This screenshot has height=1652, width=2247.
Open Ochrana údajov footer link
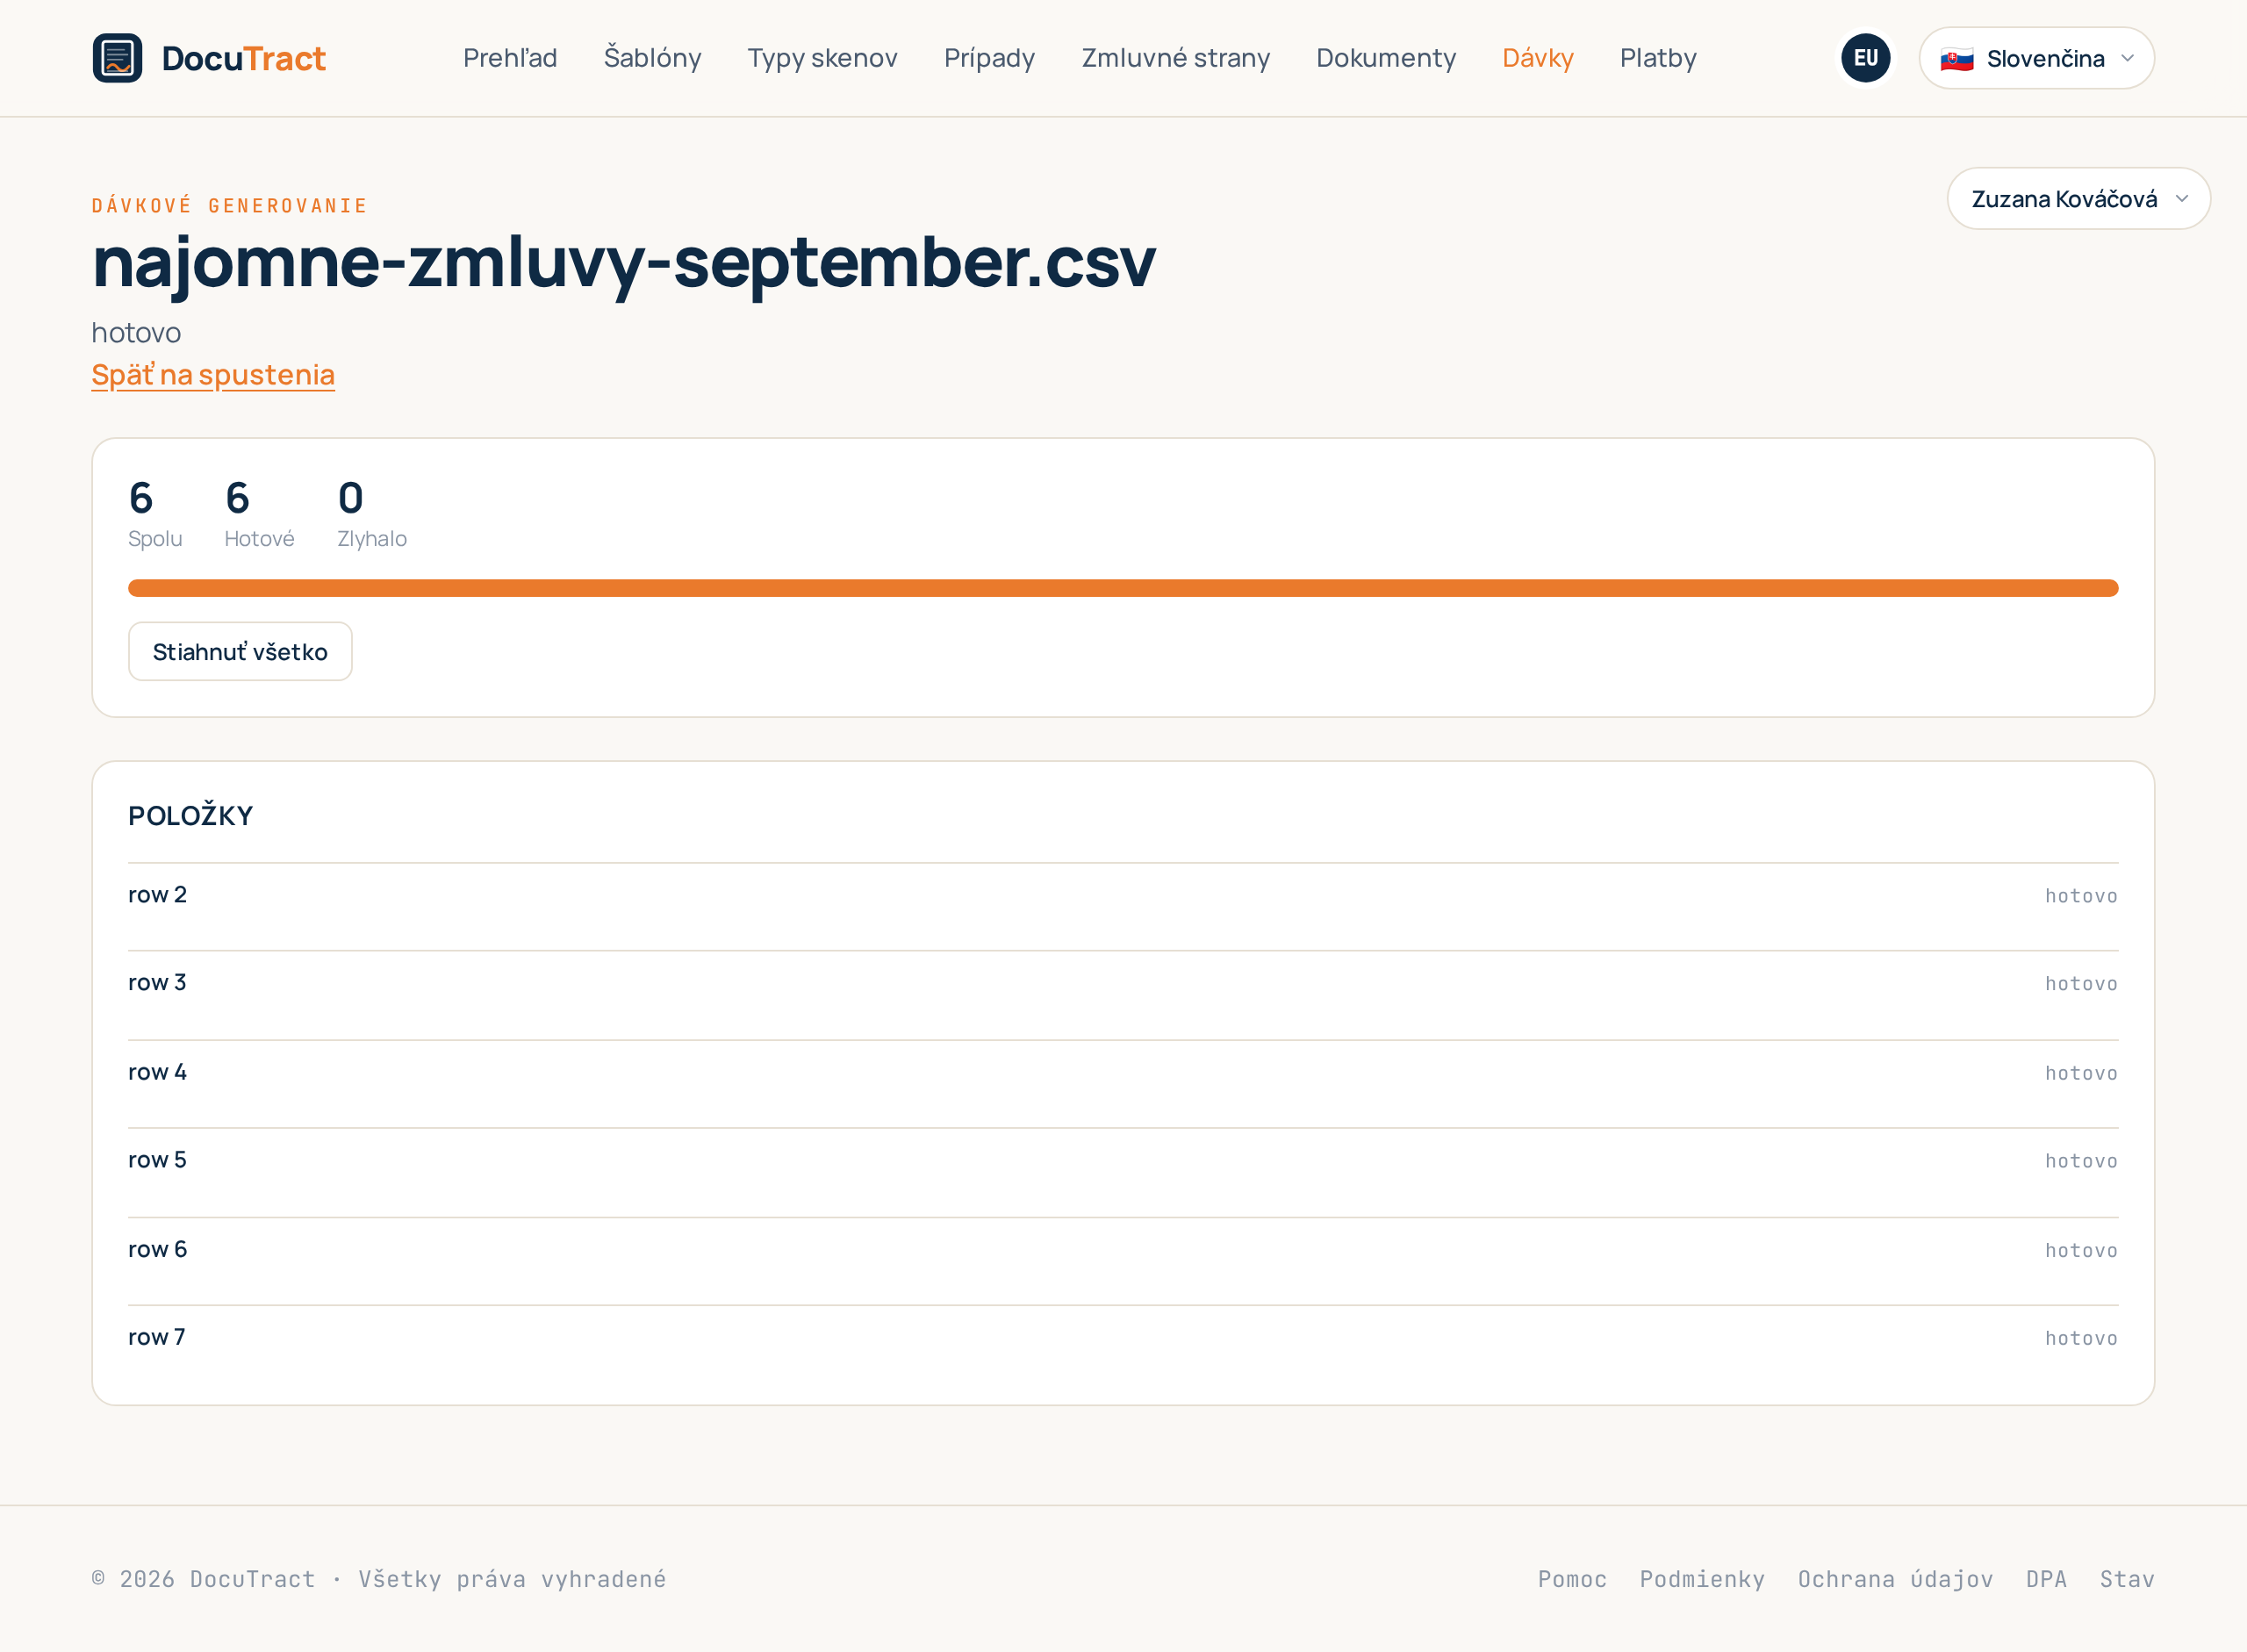pyautogui.click(x=1895, y=1579)
